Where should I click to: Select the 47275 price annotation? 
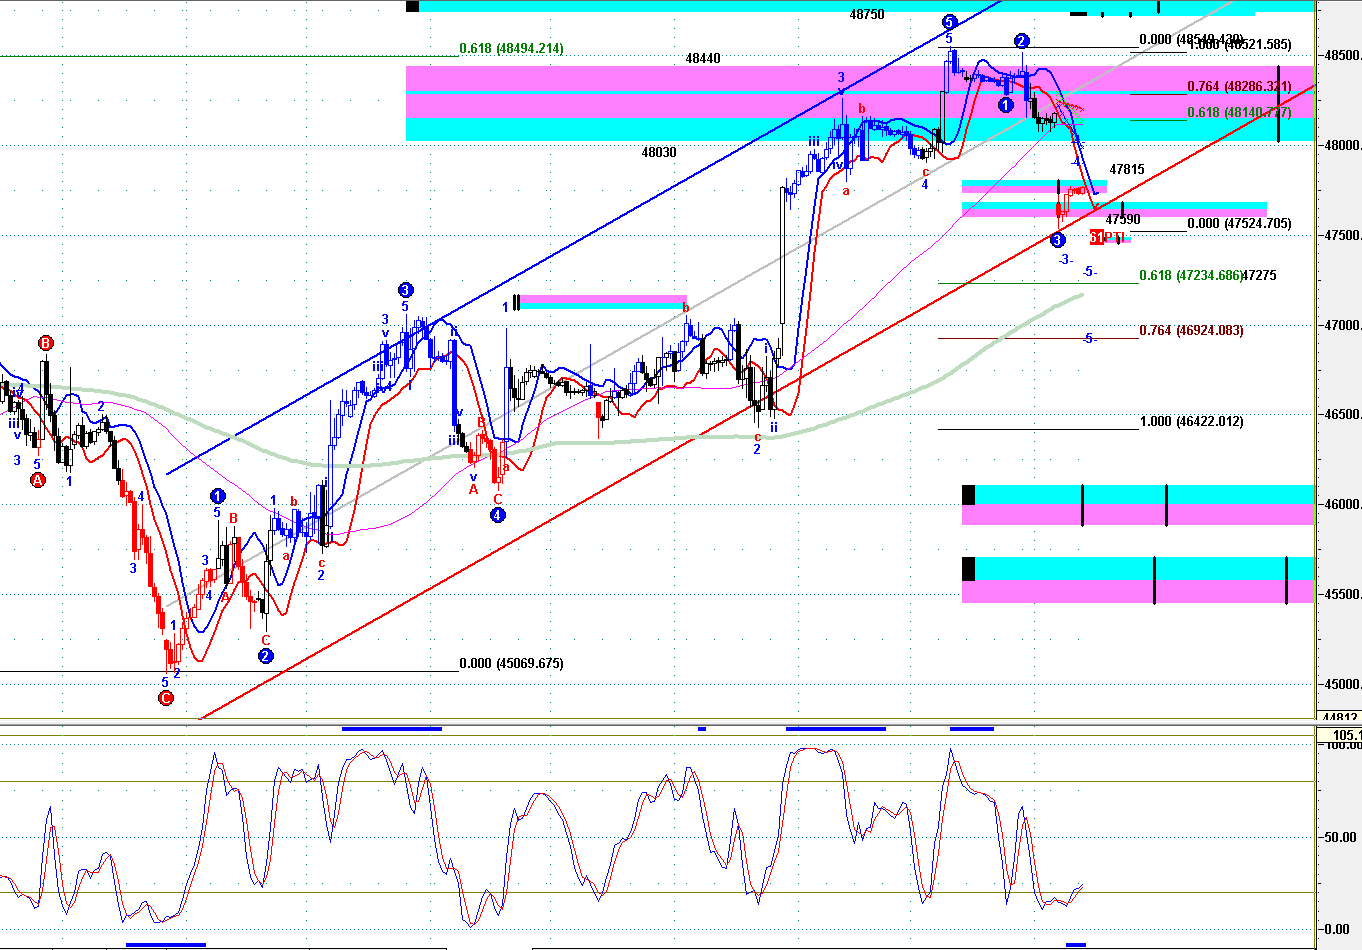[1259, 275]
